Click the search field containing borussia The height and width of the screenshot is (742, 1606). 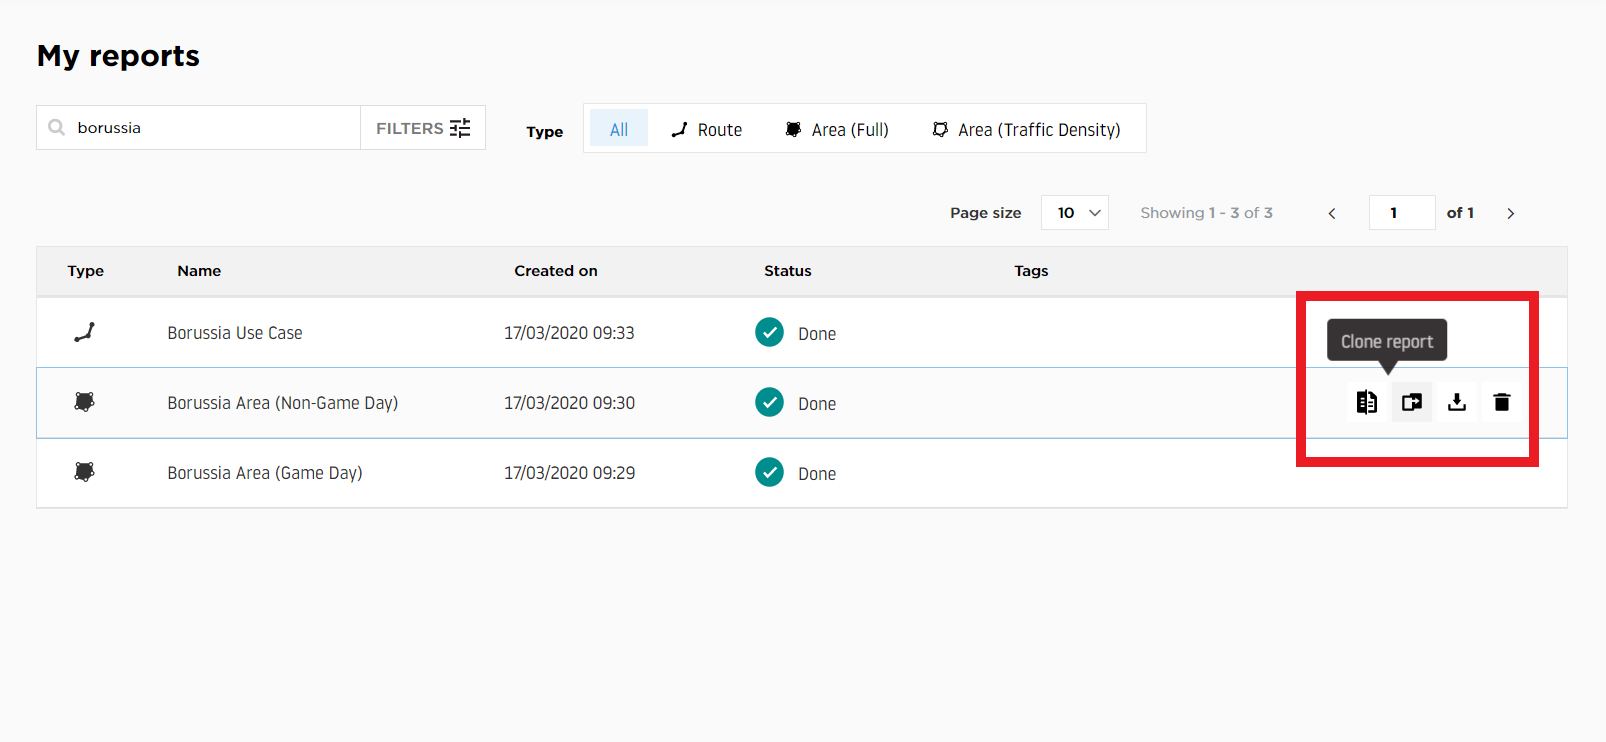tap(198, 128)
